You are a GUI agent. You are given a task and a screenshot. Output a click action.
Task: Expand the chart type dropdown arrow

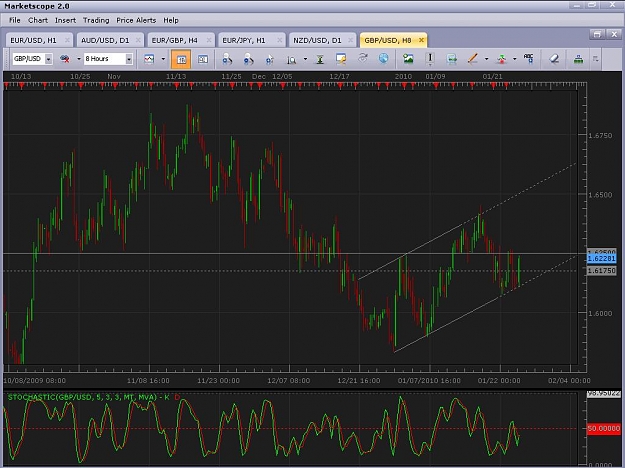coord(163,59)
